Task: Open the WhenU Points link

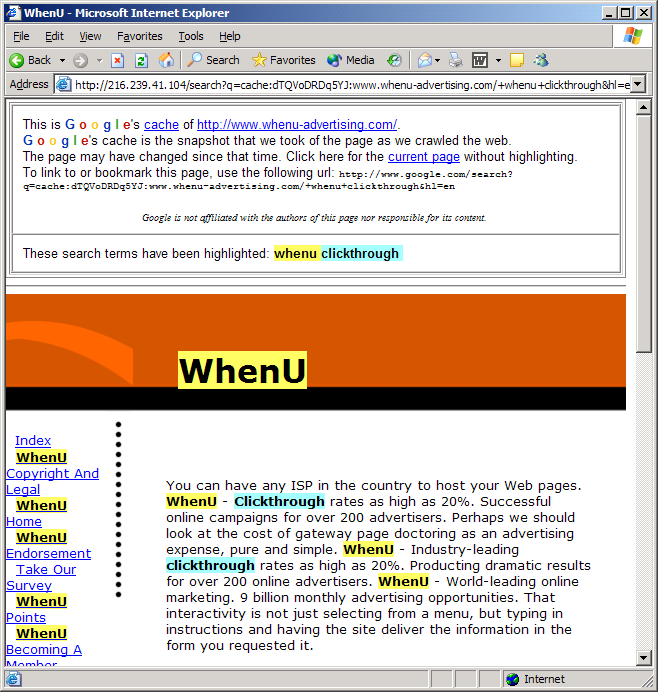Action: (x=37, y=609)
